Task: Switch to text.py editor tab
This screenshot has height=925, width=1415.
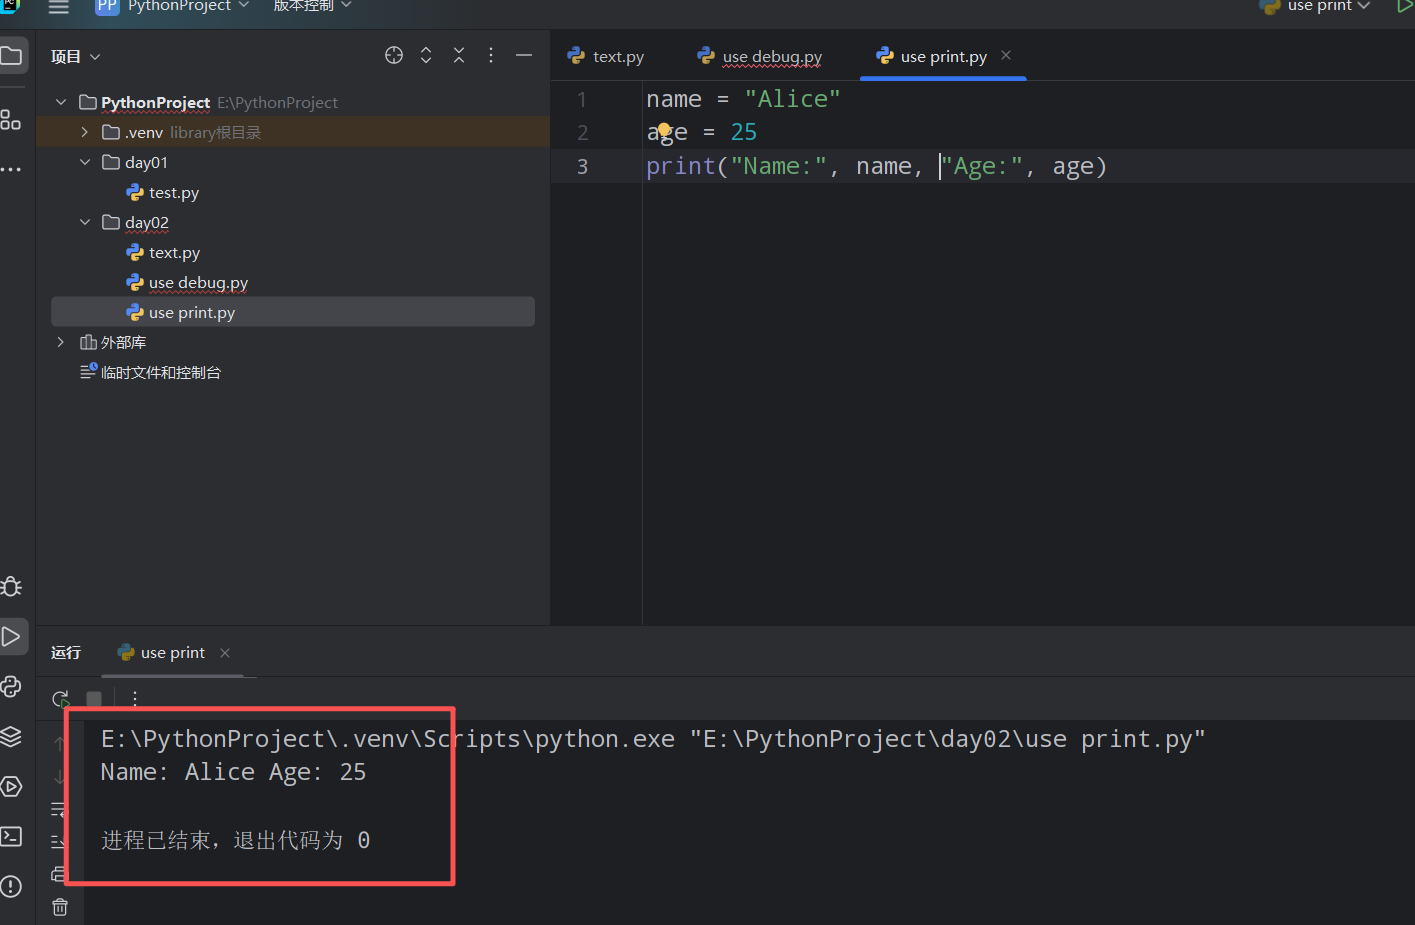Action: point(606,57)
